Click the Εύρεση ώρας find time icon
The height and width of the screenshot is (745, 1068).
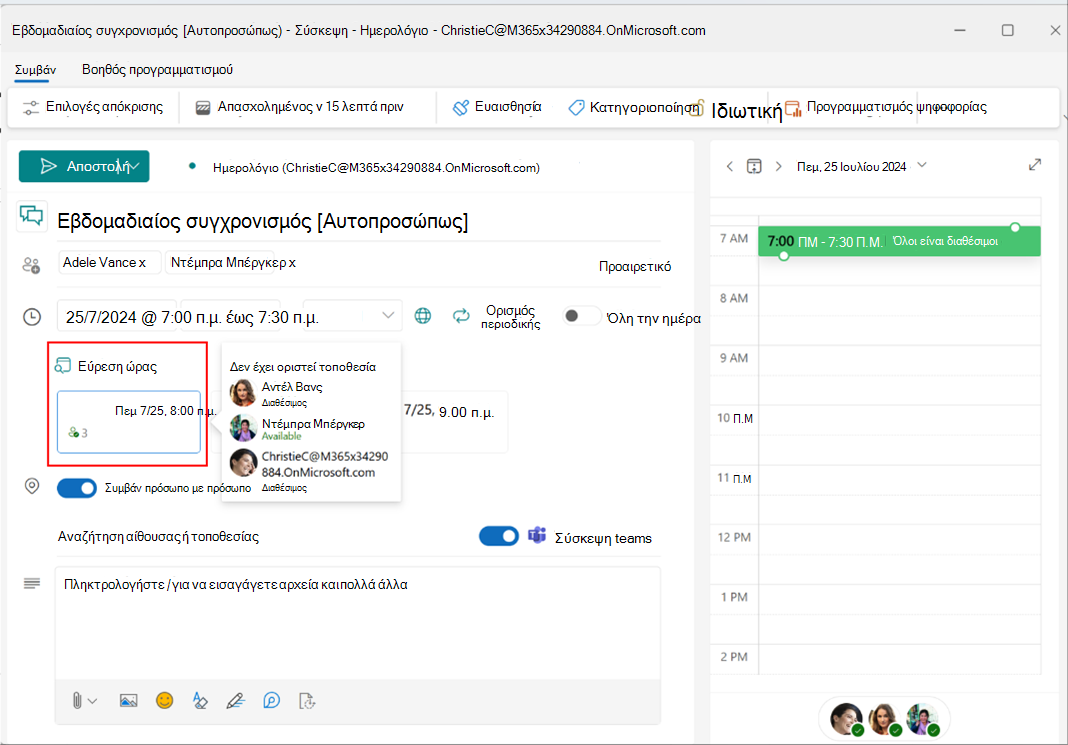tap(63, 366)
